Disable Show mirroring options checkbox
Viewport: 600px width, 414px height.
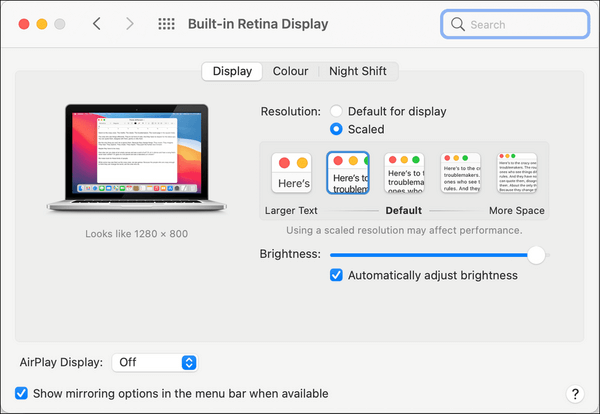(22, 394)
